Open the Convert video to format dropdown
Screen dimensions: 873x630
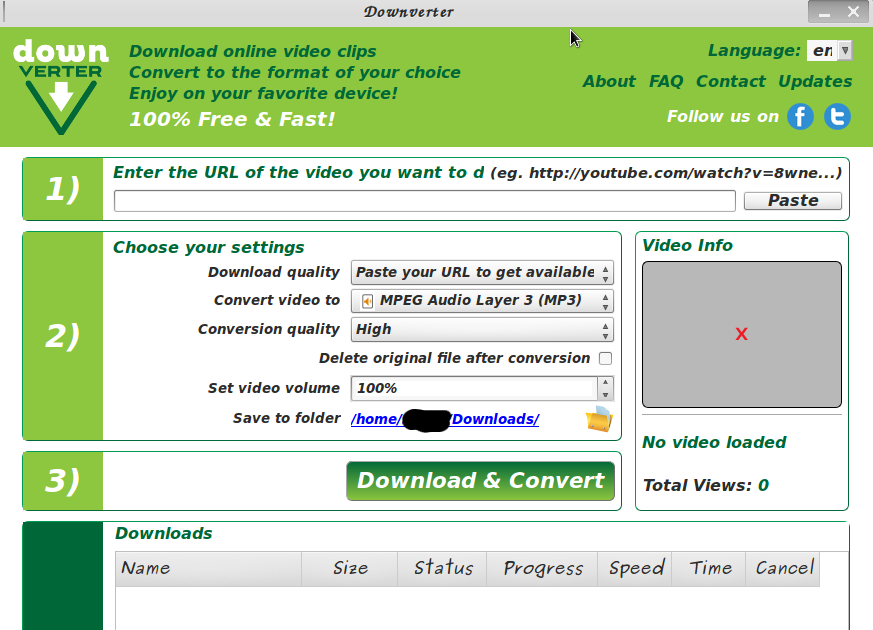click(x=482, y=301)
